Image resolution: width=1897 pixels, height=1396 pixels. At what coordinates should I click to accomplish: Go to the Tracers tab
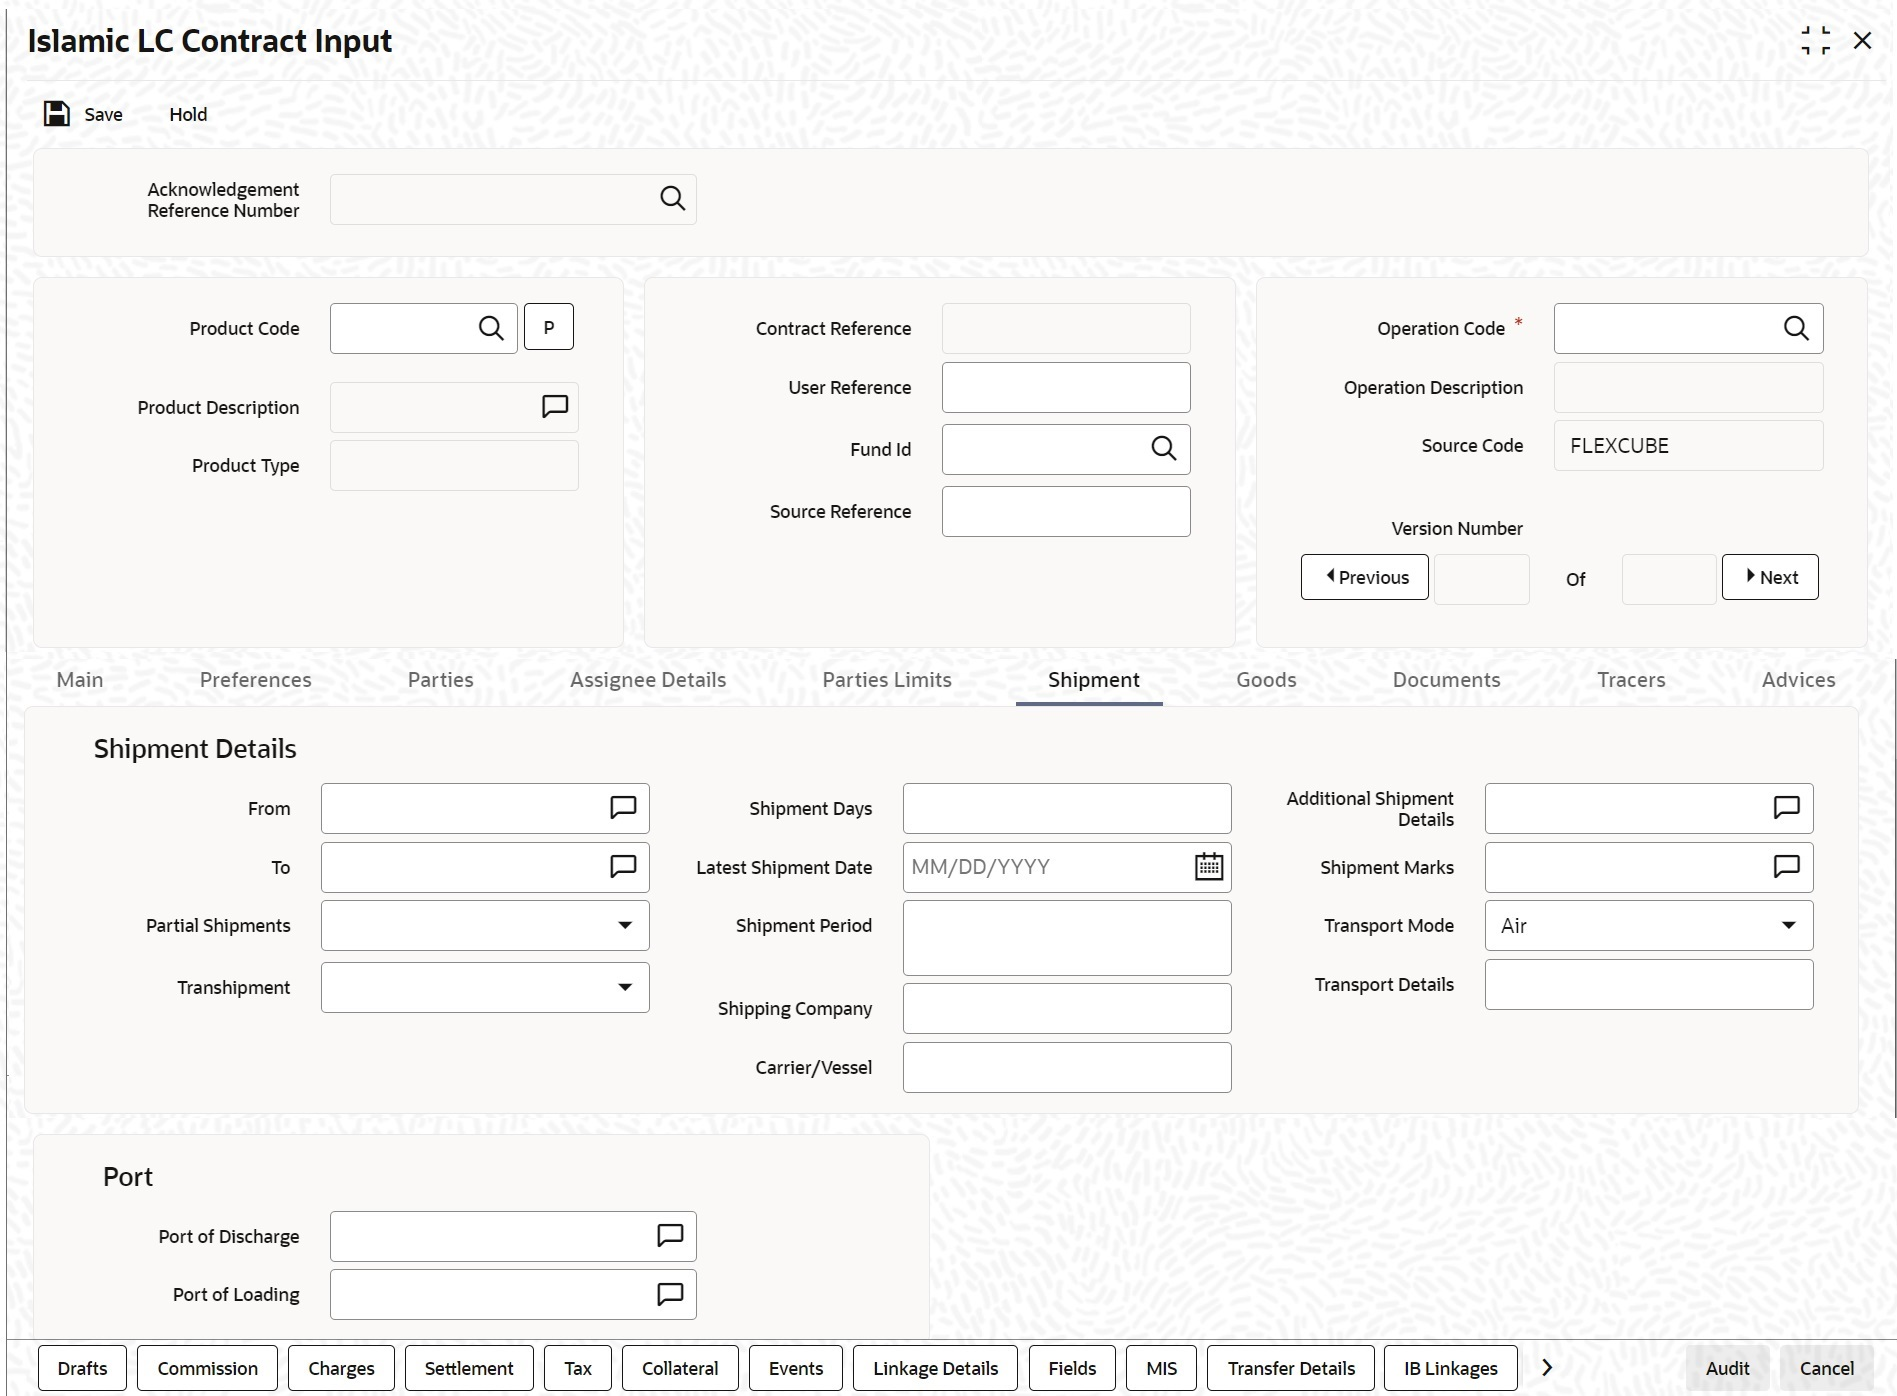click(x=1631, y=680)
